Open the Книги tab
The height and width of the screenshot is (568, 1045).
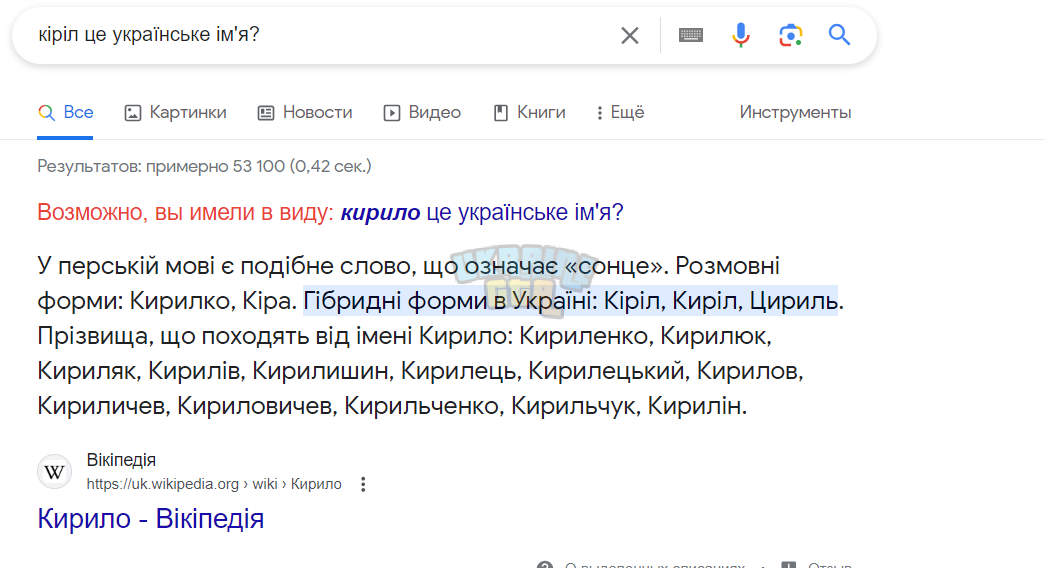pyautogui.click(x=529, y=113)
